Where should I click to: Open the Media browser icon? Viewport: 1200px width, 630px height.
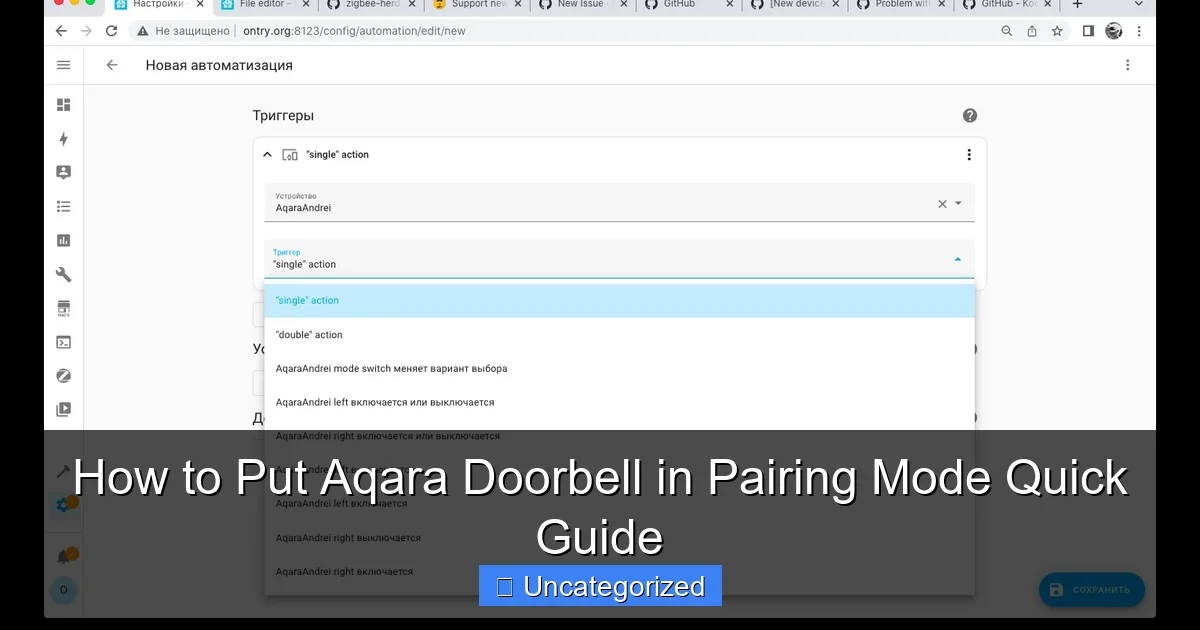(x=63, y=409)
